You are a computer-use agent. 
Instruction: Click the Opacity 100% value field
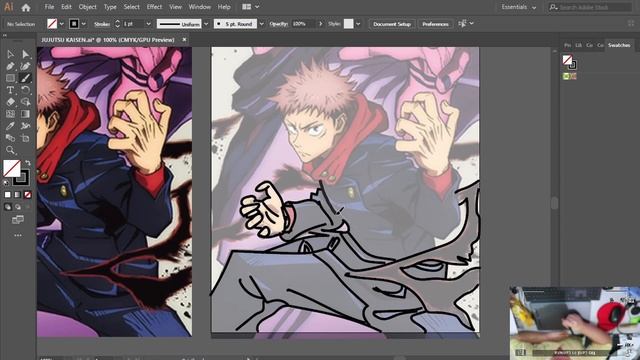(x=303, y=24)
